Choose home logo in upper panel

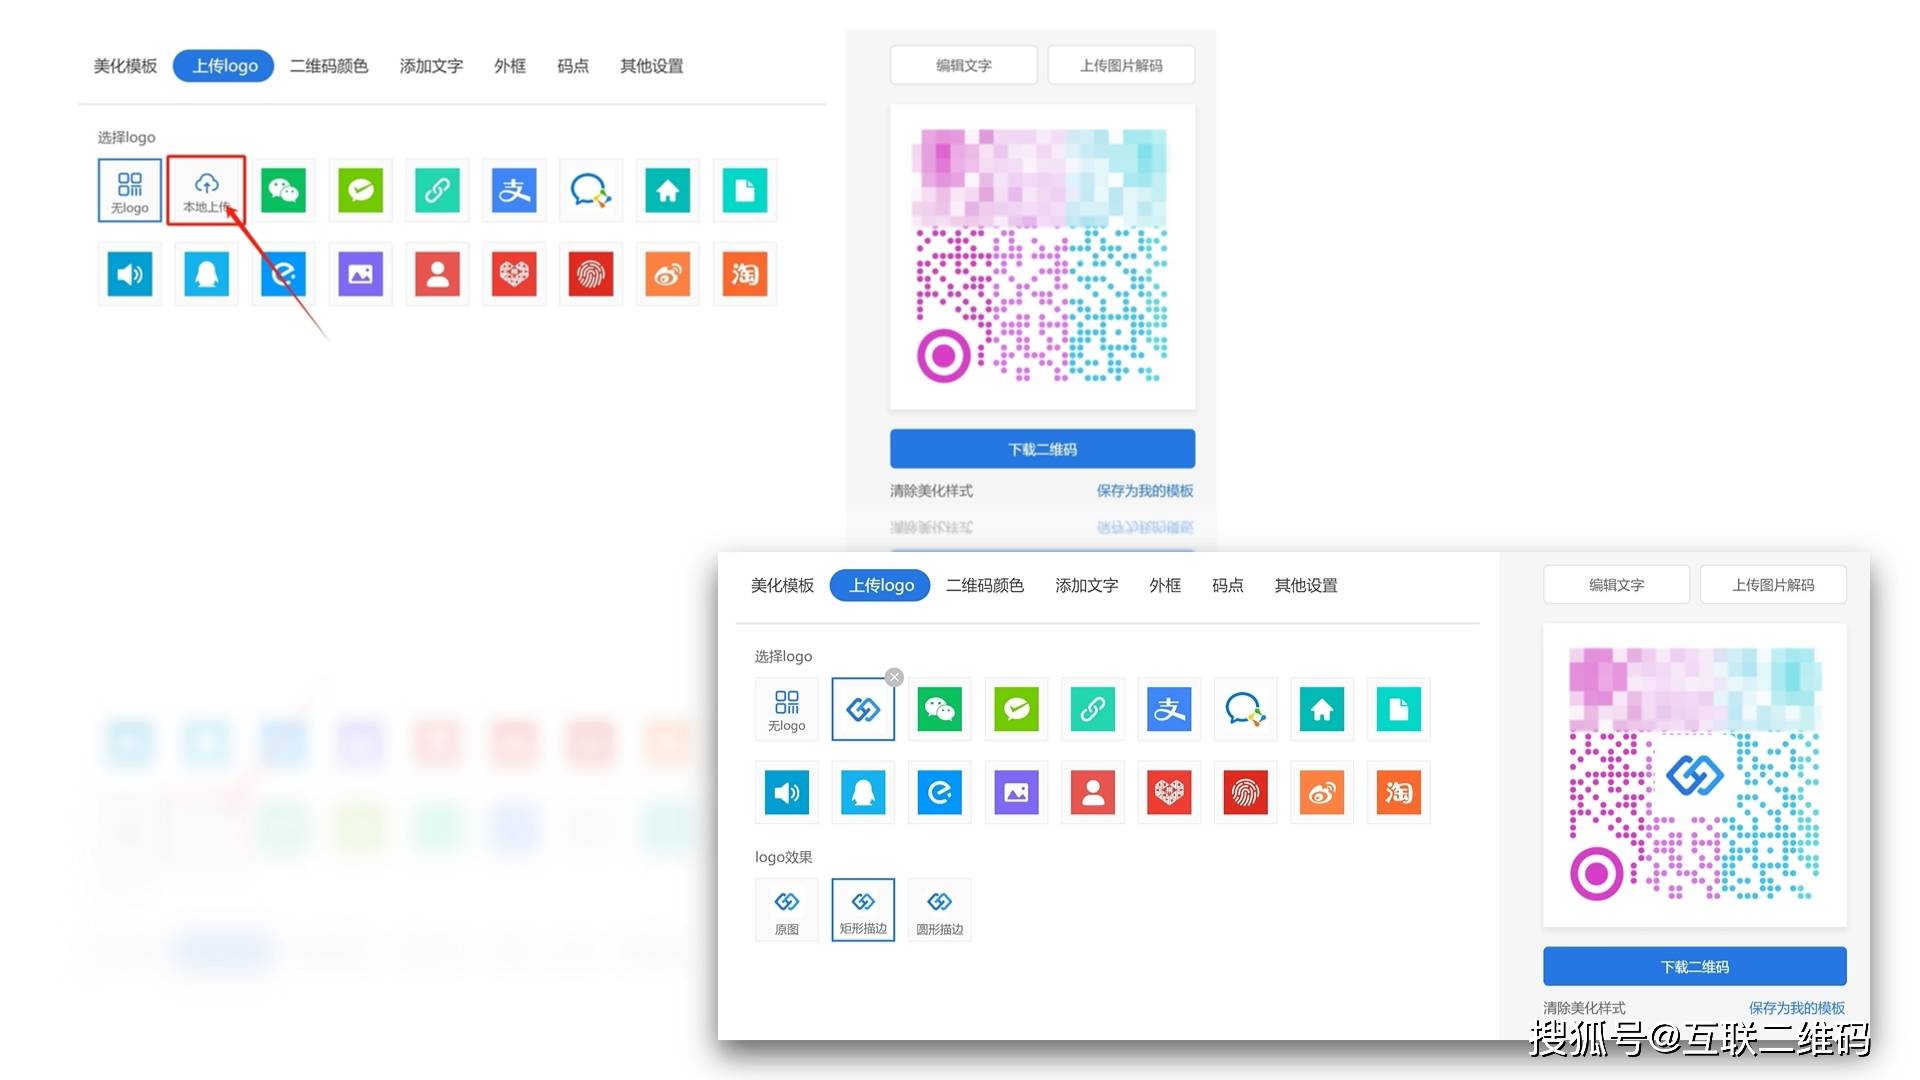(668, 190)
